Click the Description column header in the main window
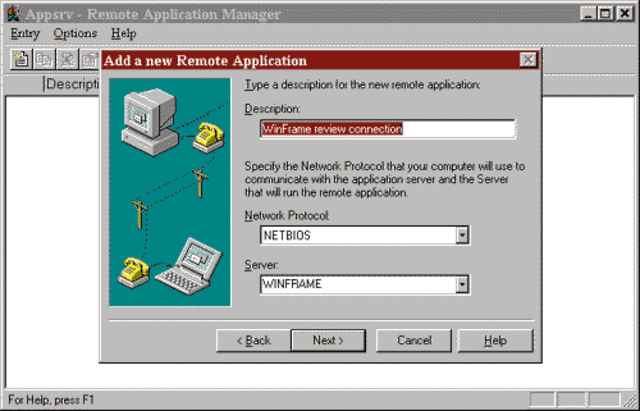 point(72,84)
